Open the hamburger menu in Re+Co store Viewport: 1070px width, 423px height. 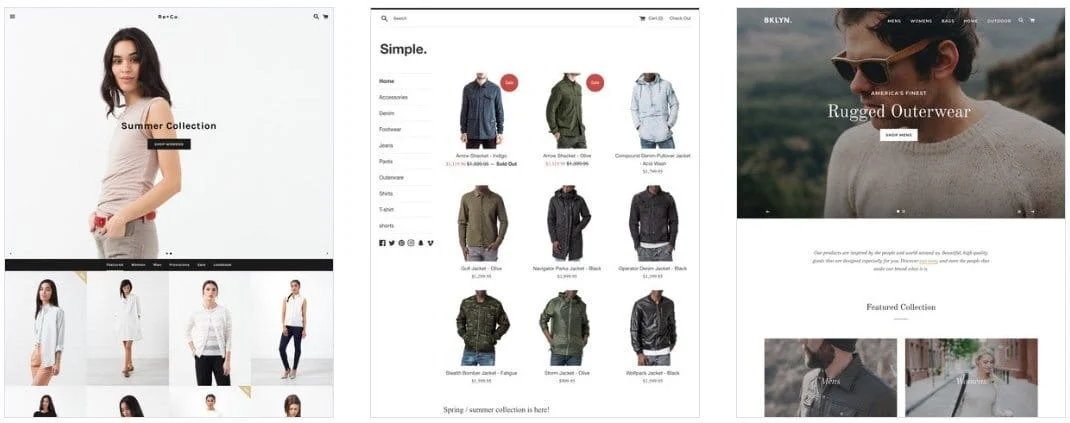(12, 16)
